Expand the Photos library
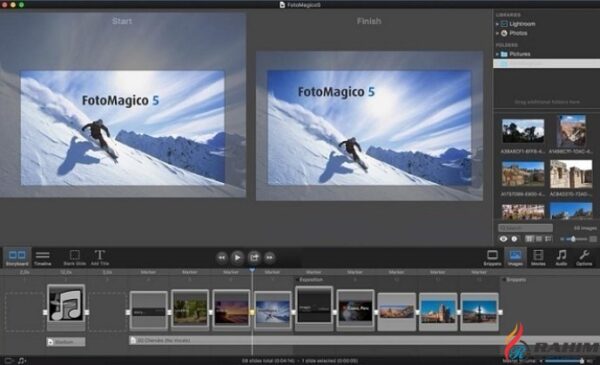The image size is (600, 365). tap(497, 33)
